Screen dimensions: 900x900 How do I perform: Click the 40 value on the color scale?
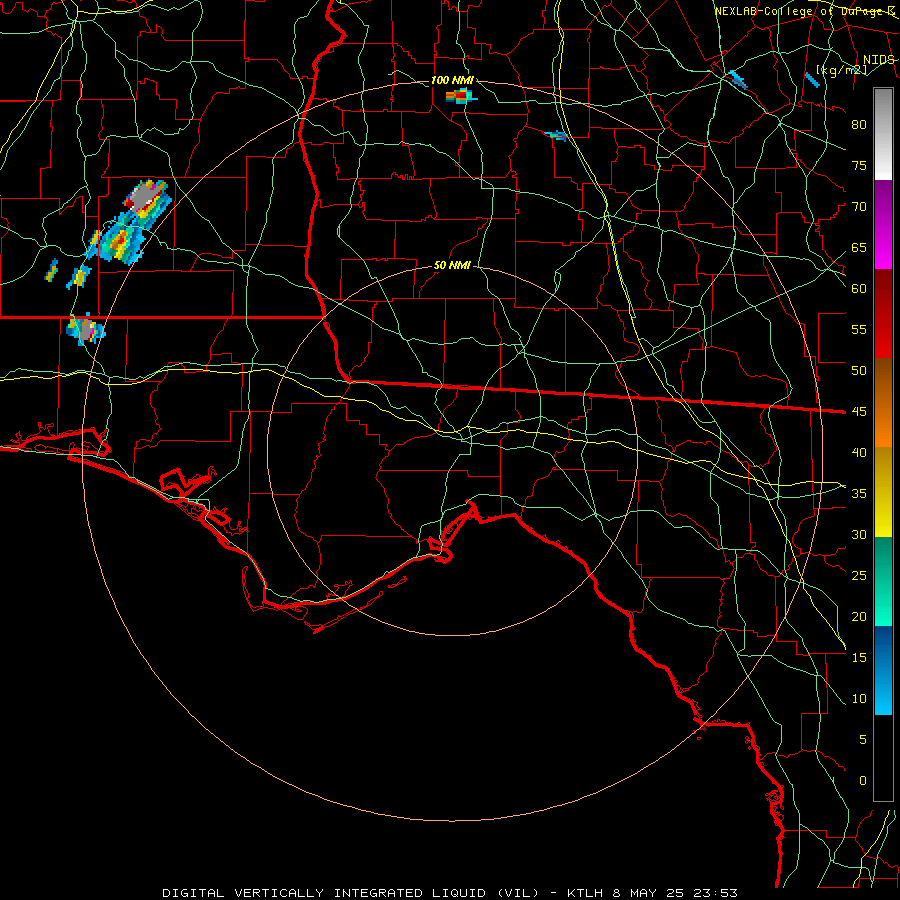point(859,453)
